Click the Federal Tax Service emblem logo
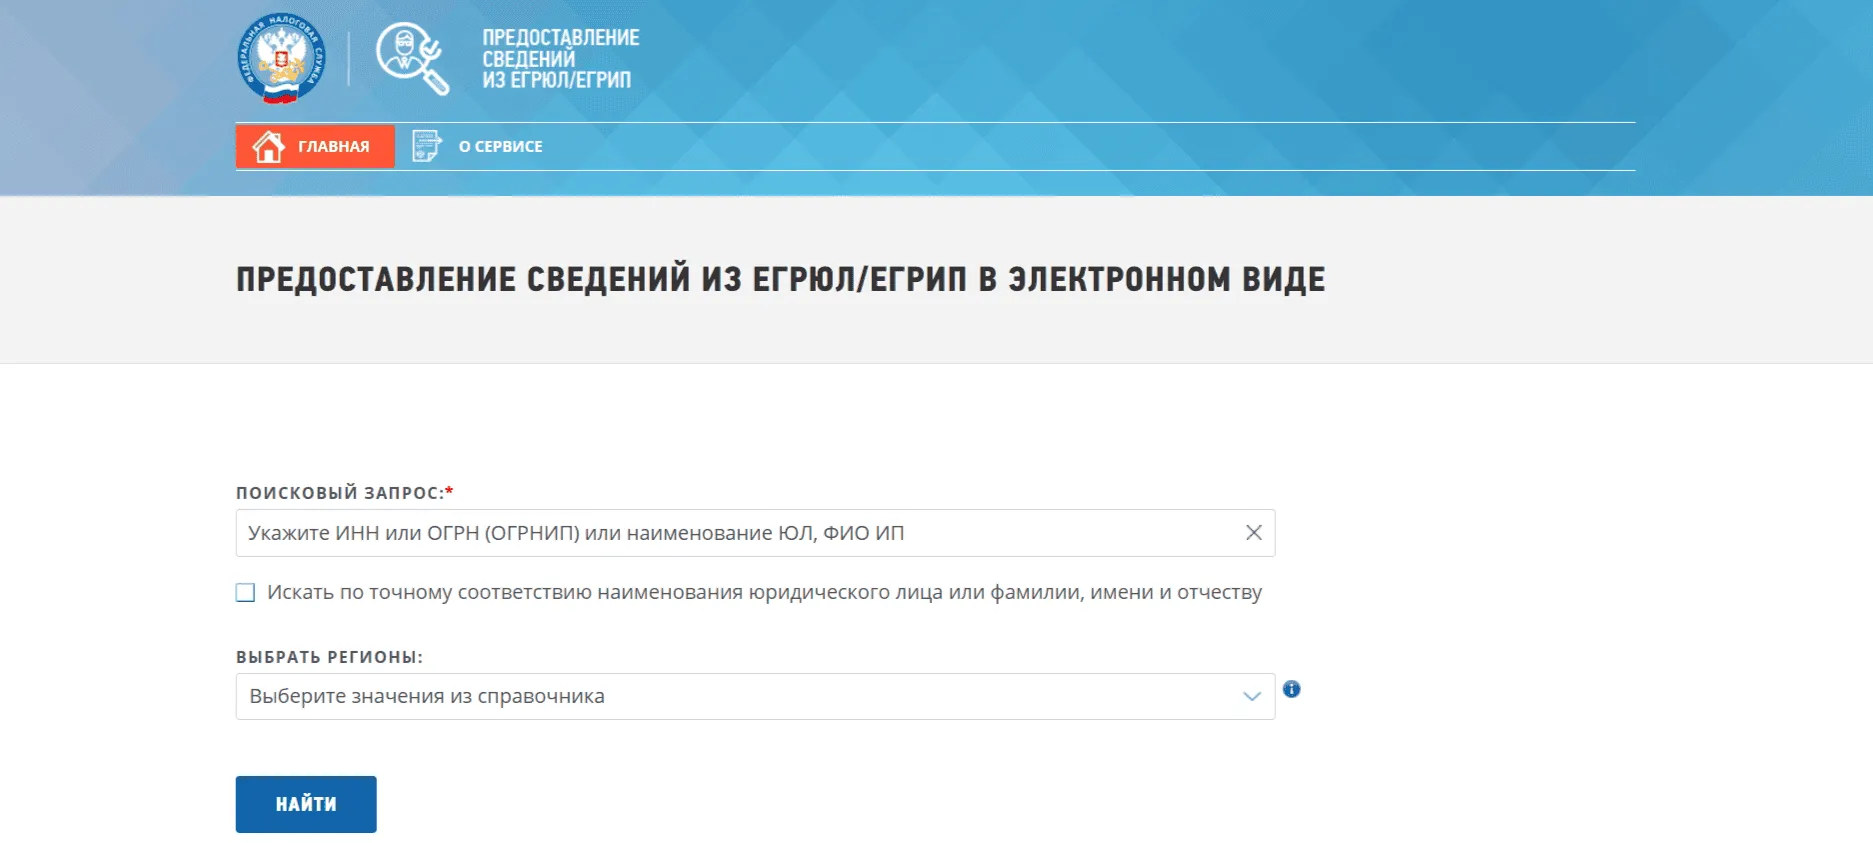Image resolution: width=1873 pixels, height=843 pixels. pyautogui.click(x=281, y=58)
